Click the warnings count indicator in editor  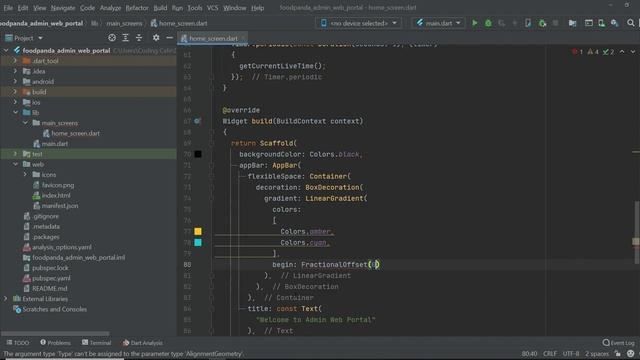[x=593, y=52]
